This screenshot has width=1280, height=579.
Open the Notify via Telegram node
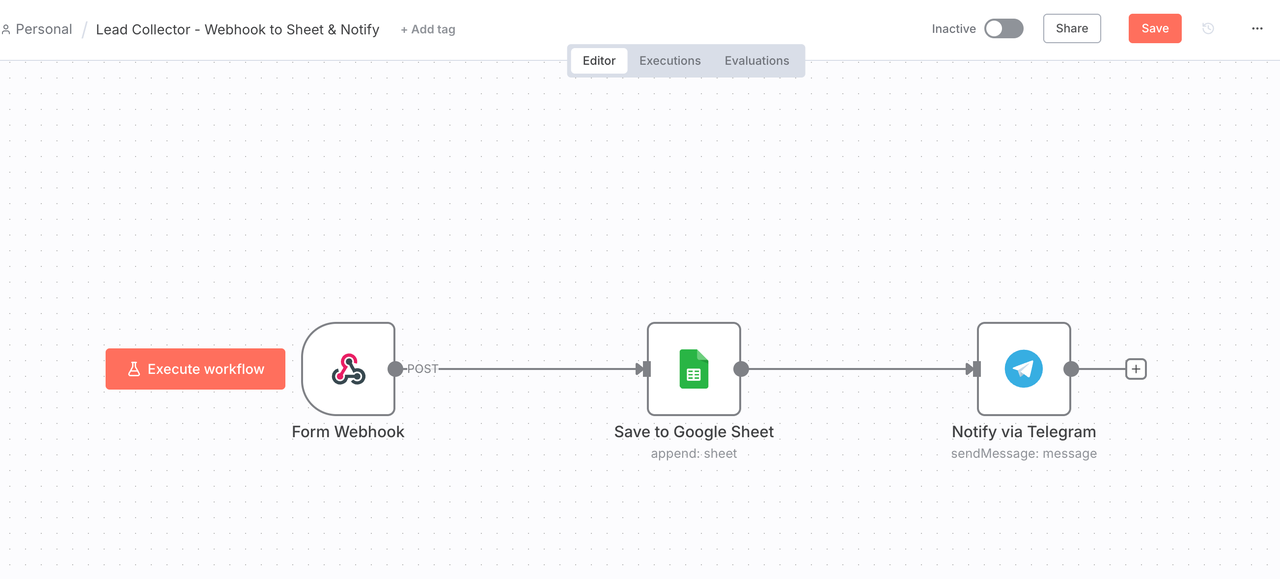pos(1023,368)
